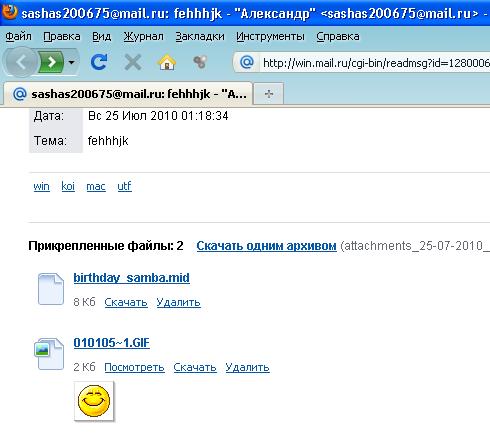Switch message encoding to utf
Image resolution: width=490 pixels, height=442 pixels.
pyautogui.click(x=124, y=186)
